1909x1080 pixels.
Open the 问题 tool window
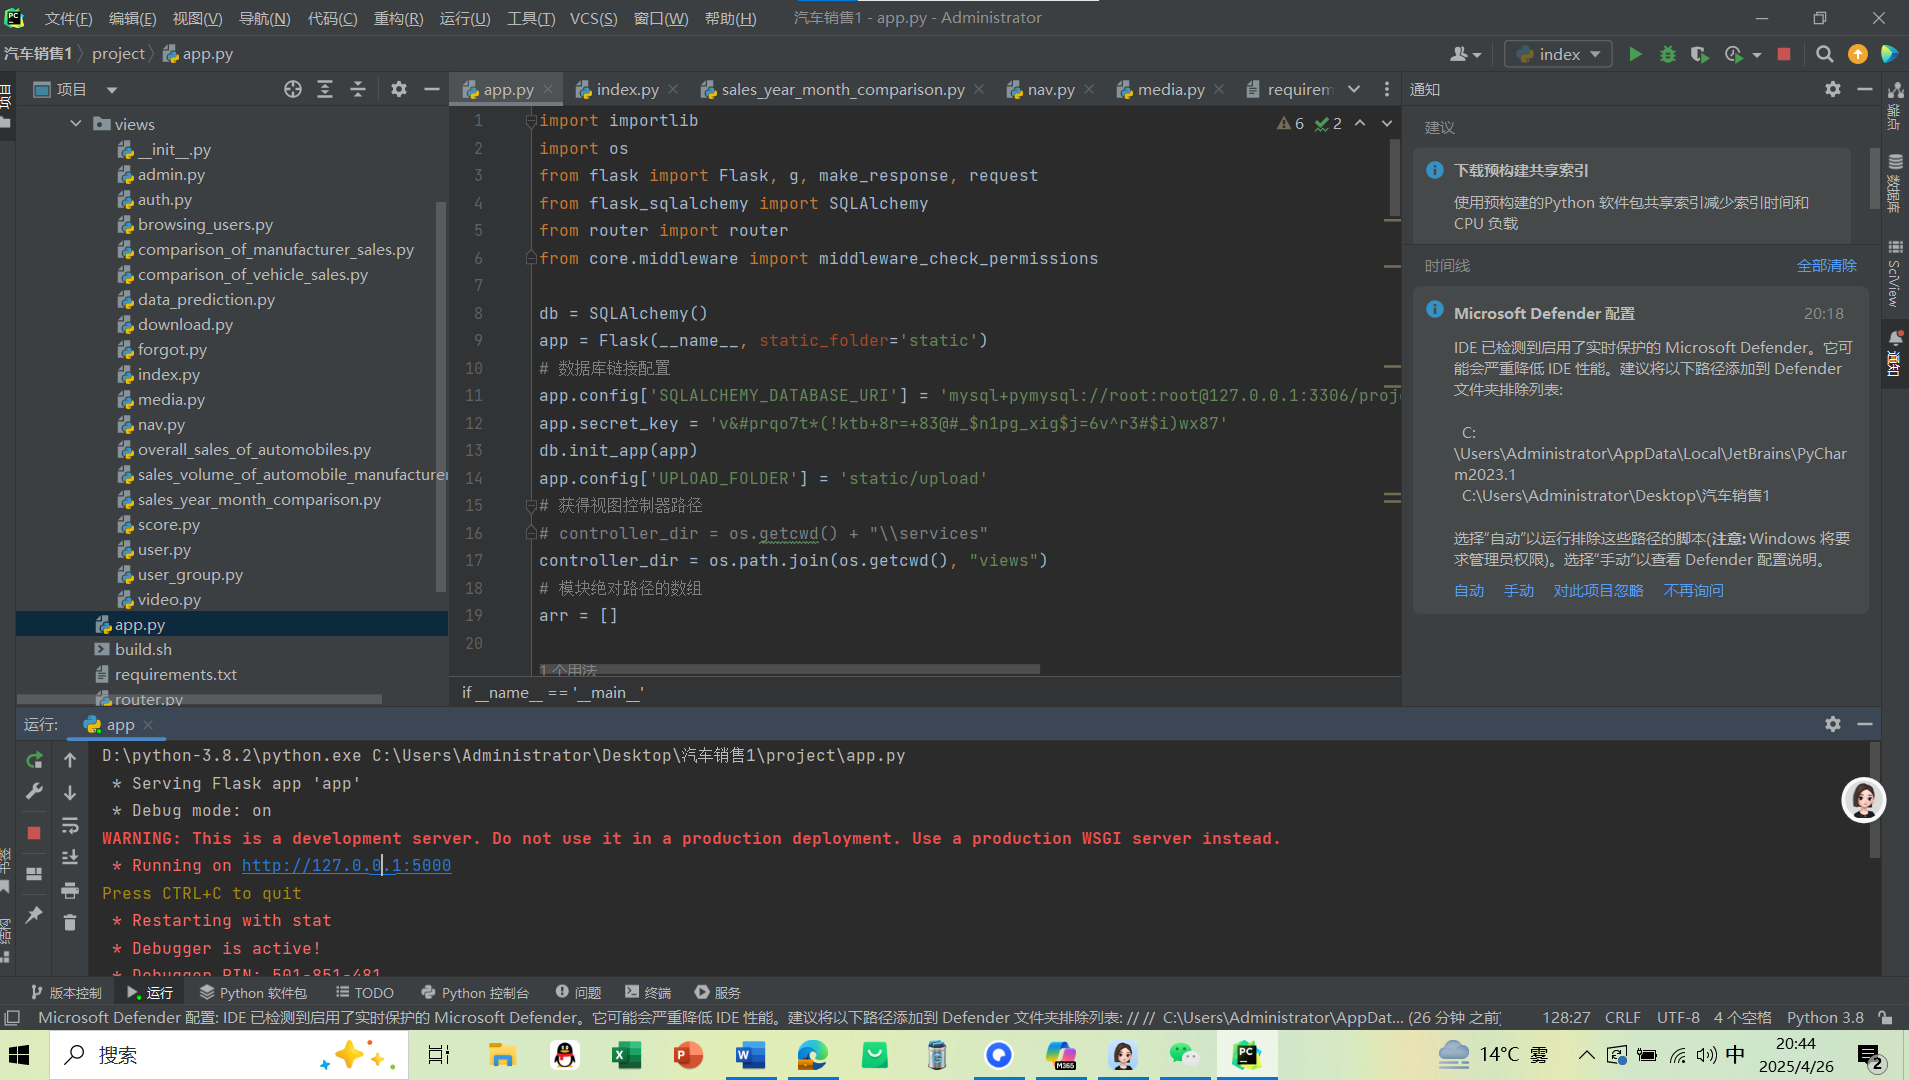click(579, 993)
